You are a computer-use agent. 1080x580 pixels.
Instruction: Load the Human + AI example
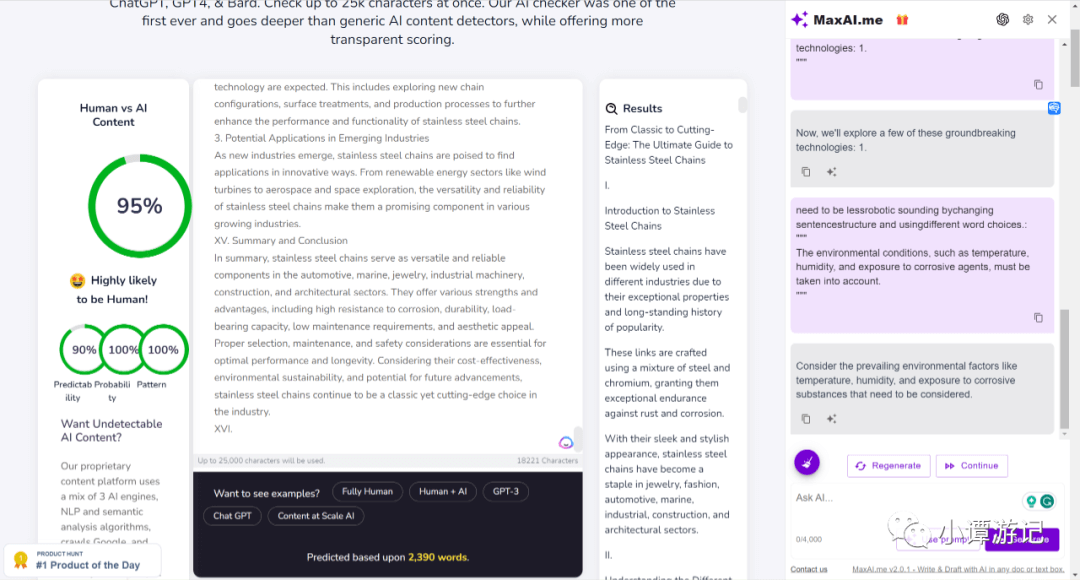click(x=443, y=491)
